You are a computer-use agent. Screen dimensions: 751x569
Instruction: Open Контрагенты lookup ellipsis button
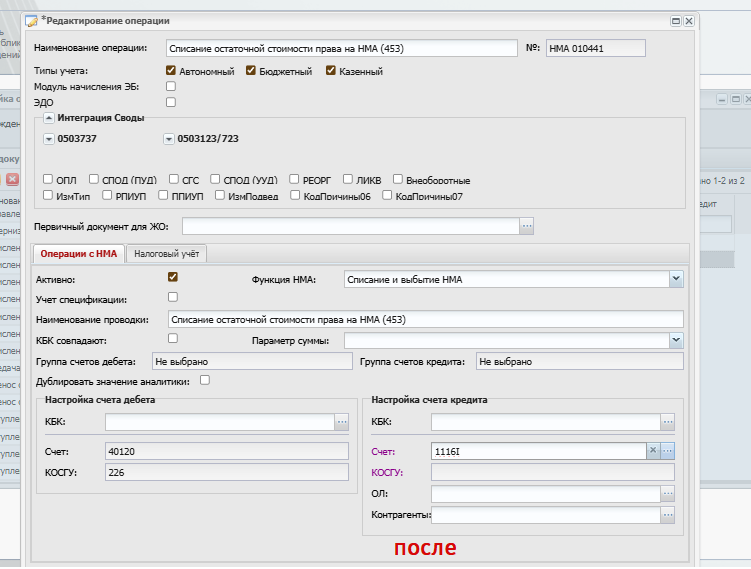coord(668,515)
